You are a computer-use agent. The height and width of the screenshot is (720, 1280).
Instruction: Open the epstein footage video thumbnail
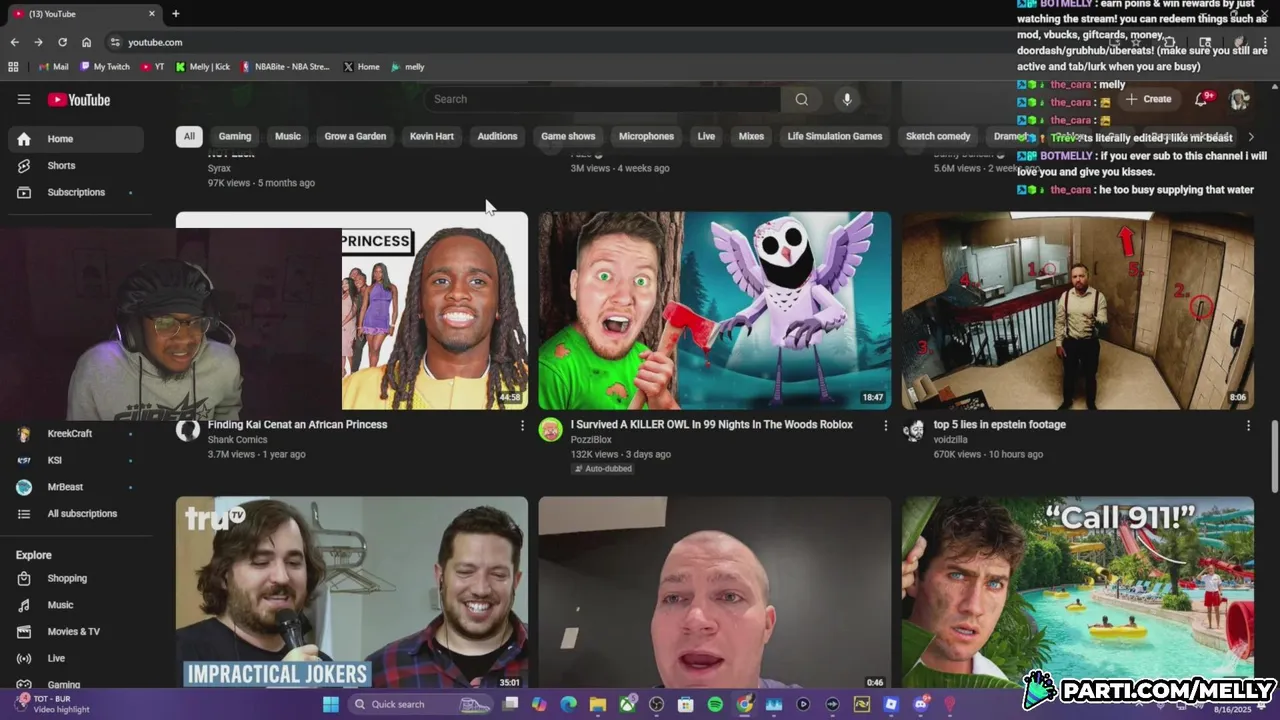click(x=1078, y=310)
